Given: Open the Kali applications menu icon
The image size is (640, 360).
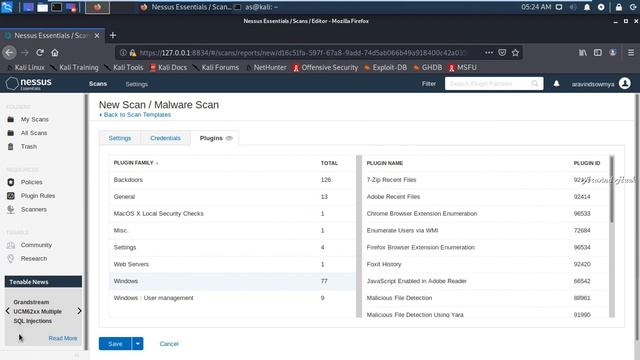Looking at the screenshot, I should [7, 7].
